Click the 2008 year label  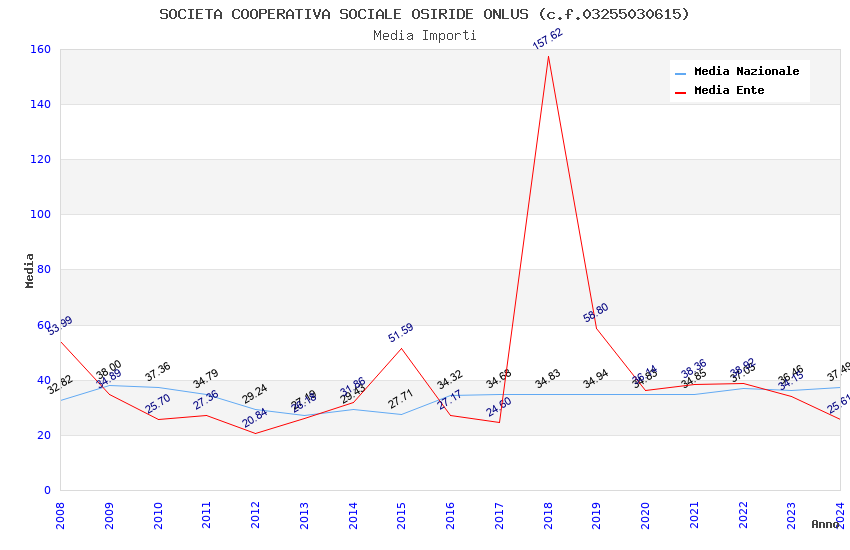click(60, 515)
